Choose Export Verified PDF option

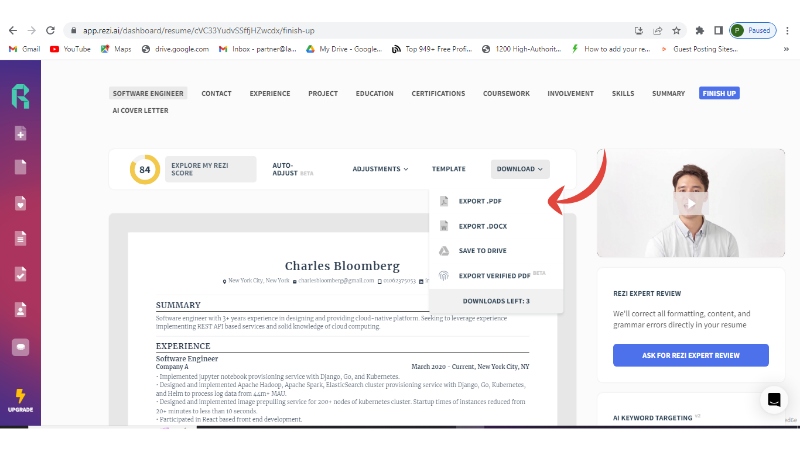coord(494,275)
